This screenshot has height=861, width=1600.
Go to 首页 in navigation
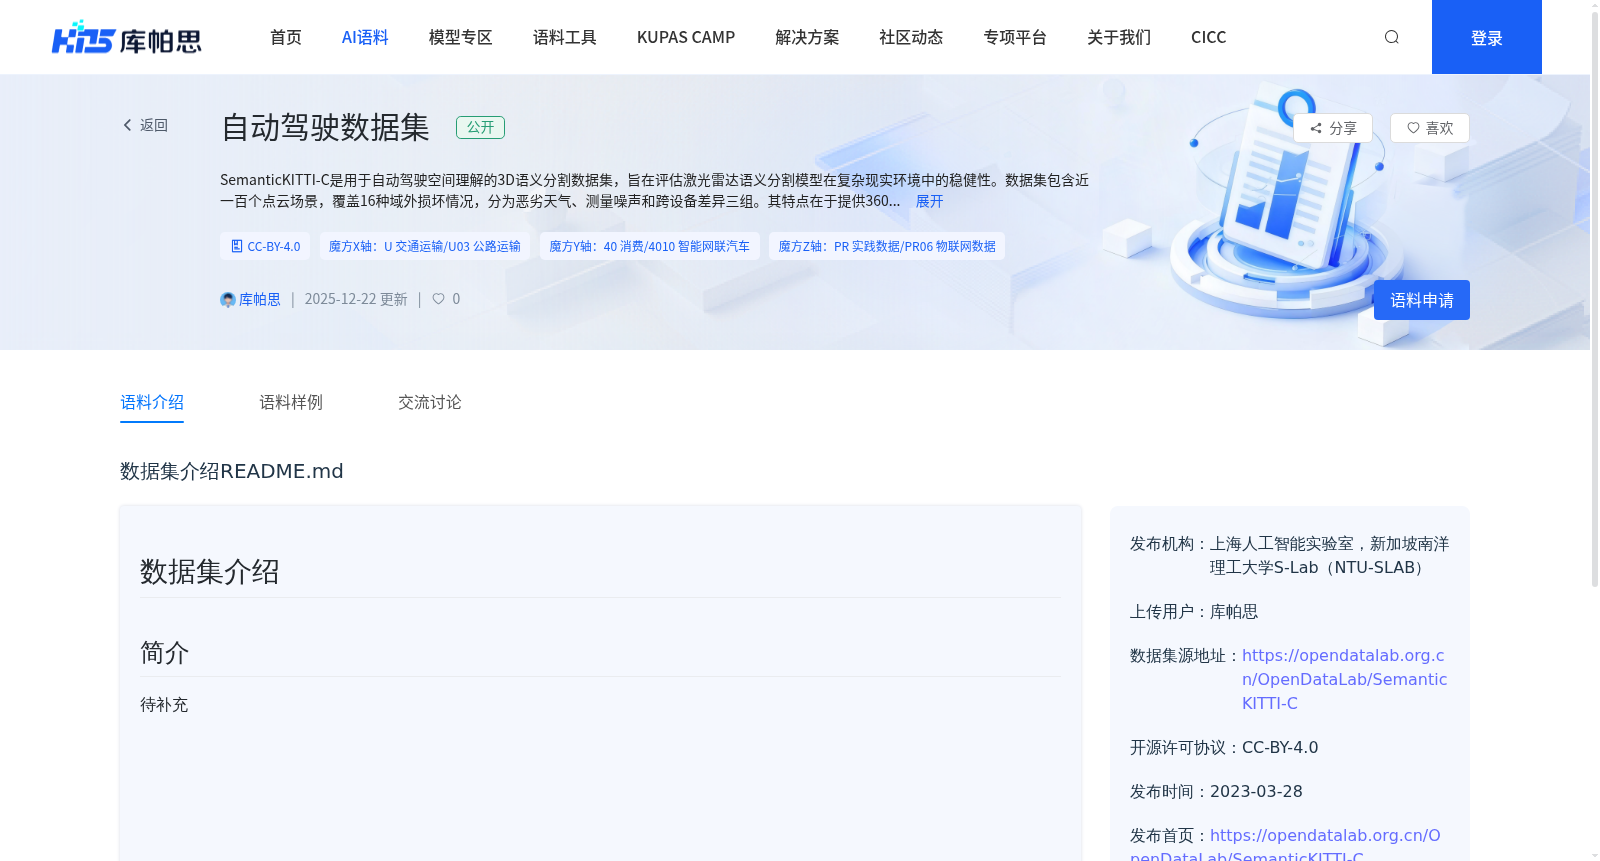point(286,37)
